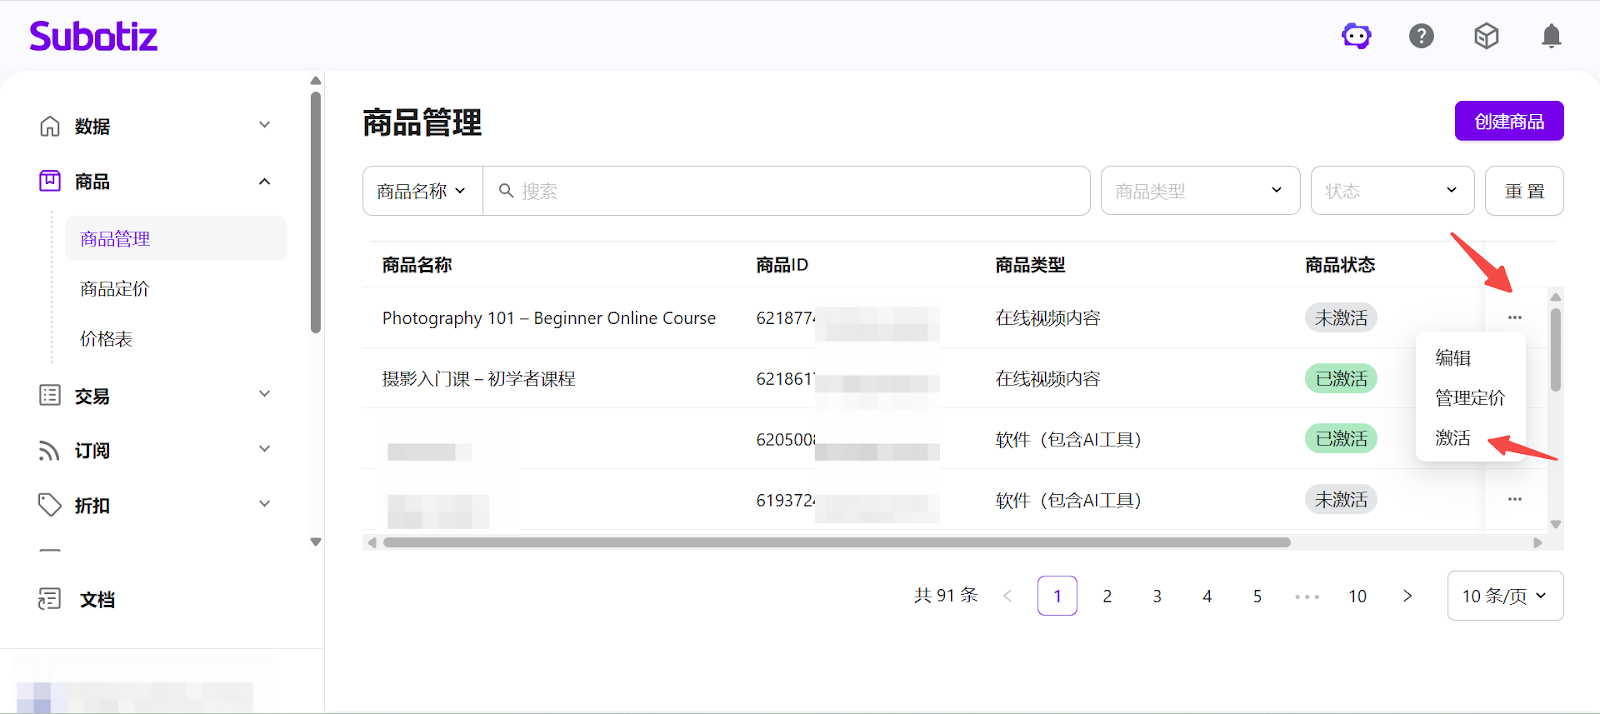Open the notifications bell
This screenshot has height=714, width=1600.
point(1551,37)
